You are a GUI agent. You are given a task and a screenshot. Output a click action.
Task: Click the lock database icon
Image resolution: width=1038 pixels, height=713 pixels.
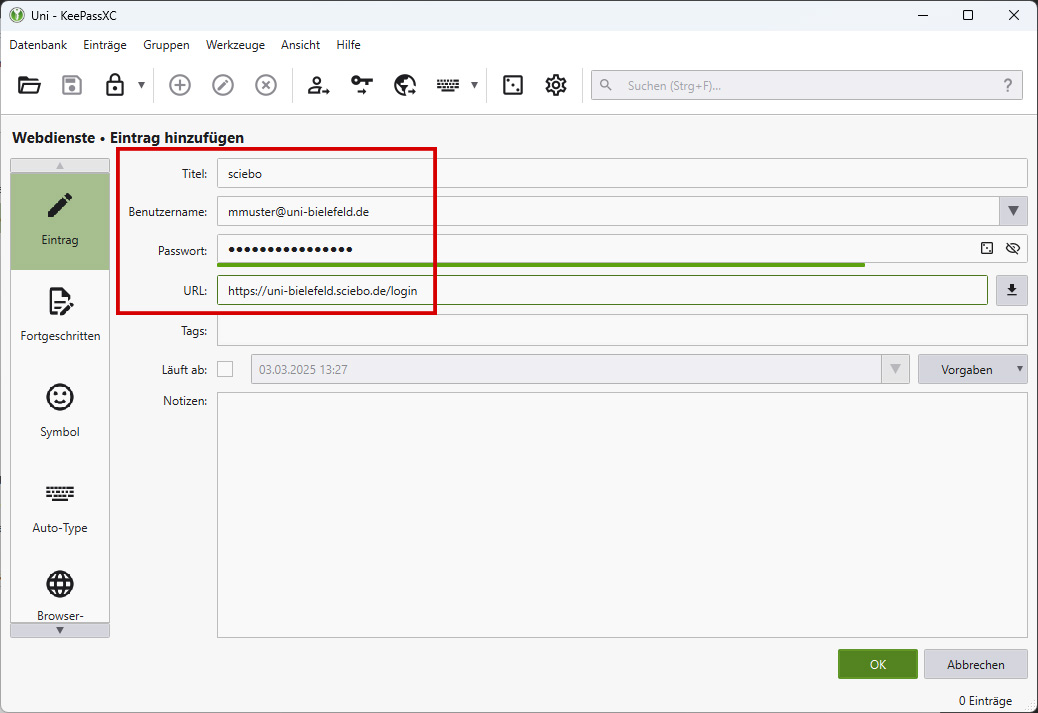click(115, 85)
